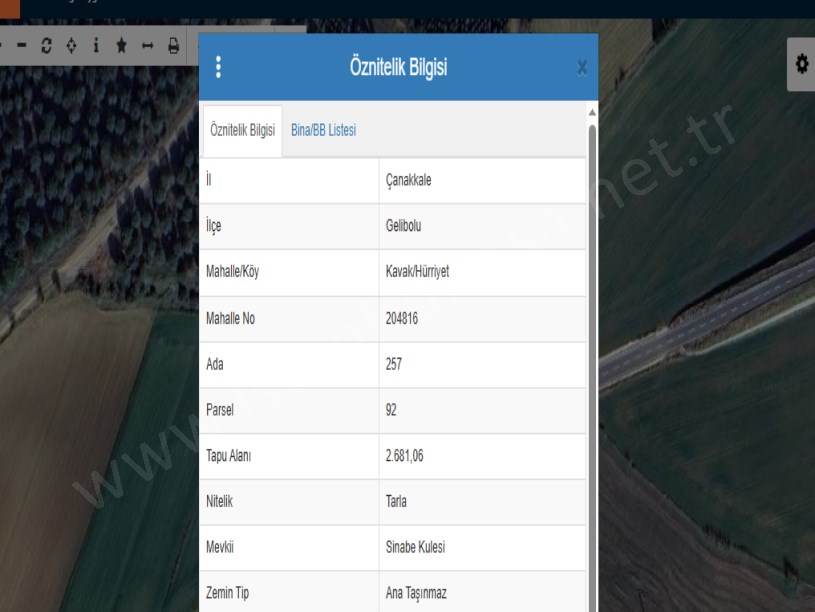Open three-dot menu in Öznitelik Bilgisi header
This screenshot has height=612, width=815.
[x=219, y=67]
